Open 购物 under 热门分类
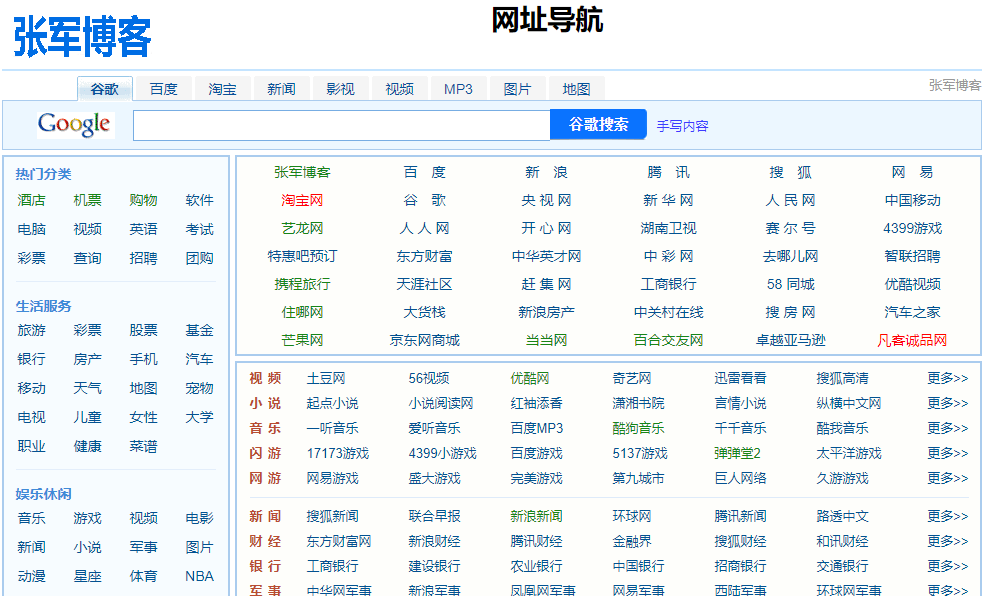The width and height of the screenshot is (984, 596). tap(143, 200)
